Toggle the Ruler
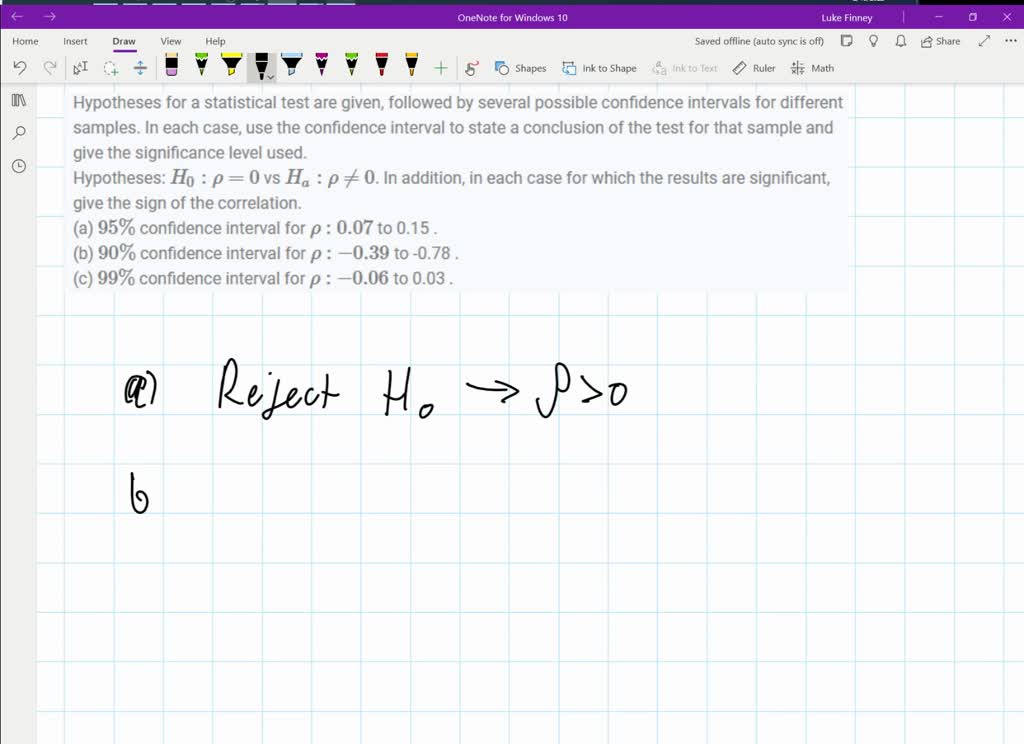Screen dimensions: 1024x744 [x=754, y=68]
